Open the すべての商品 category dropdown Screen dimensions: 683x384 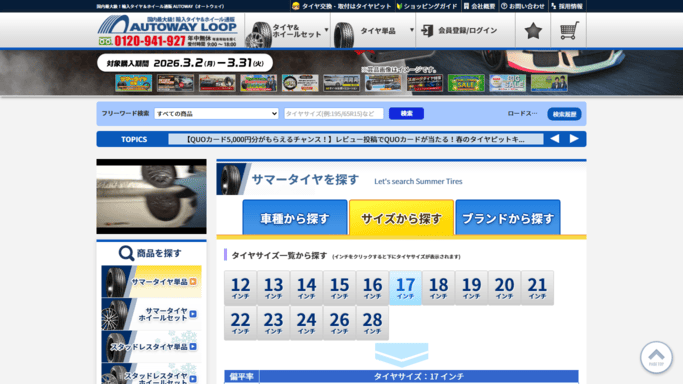point(216,114)
